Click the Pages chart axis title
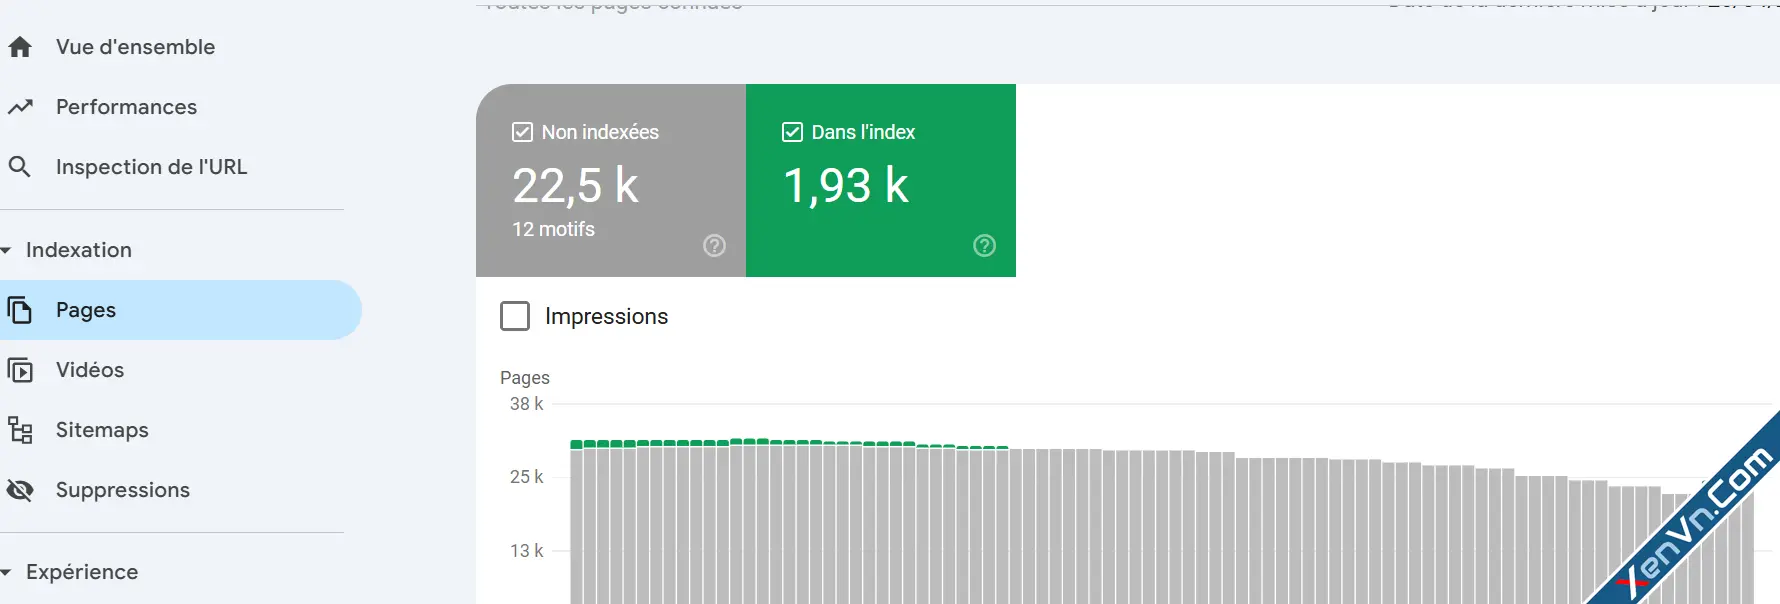Image resolution: width=1780 pixels, height=604 pixels. (x=525, y=378)
